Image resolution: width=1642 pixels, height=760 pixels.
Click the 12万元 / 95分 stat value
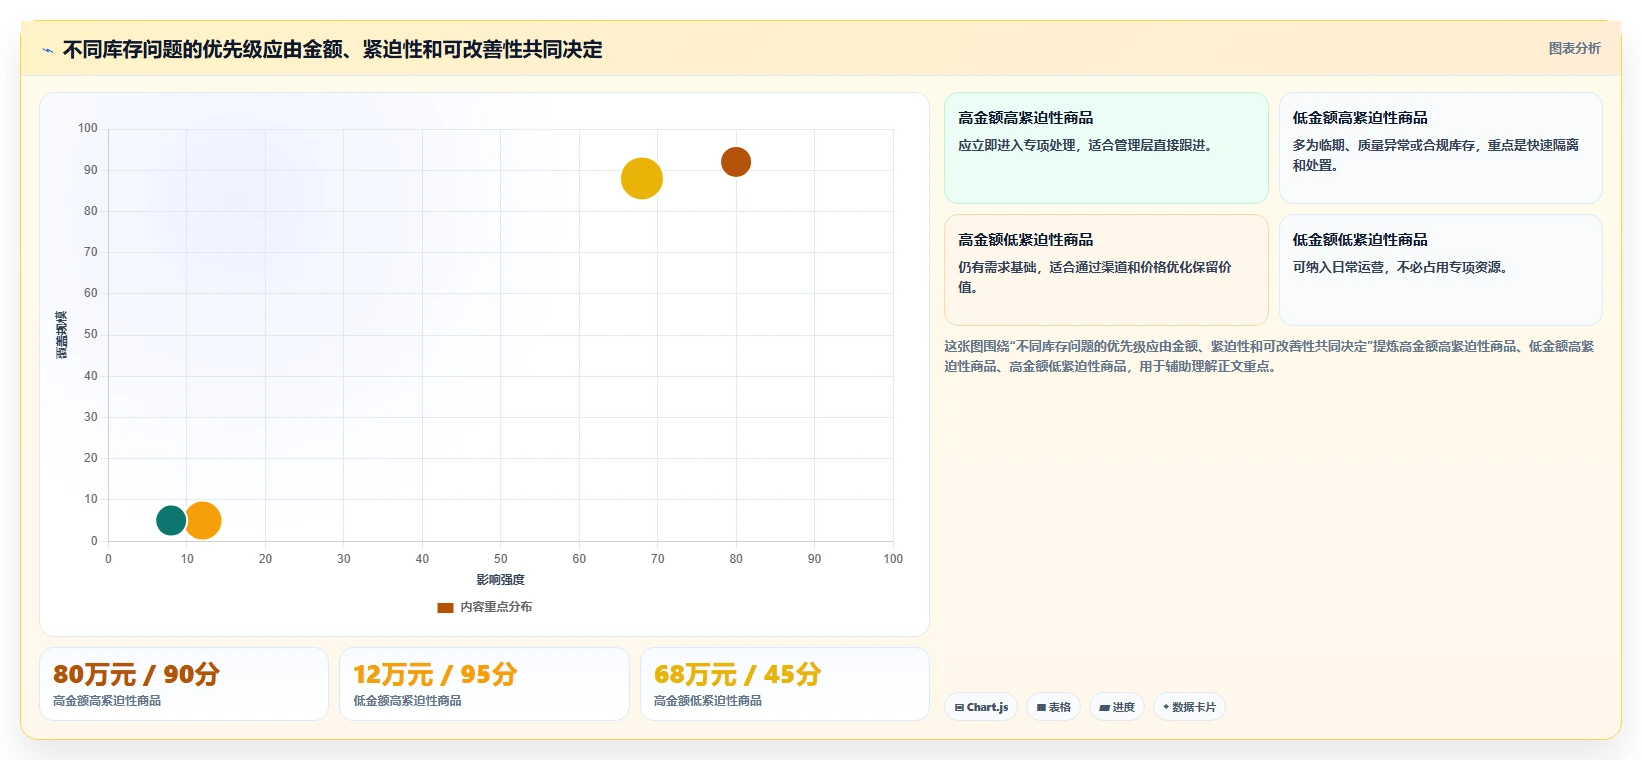[435, 674]
